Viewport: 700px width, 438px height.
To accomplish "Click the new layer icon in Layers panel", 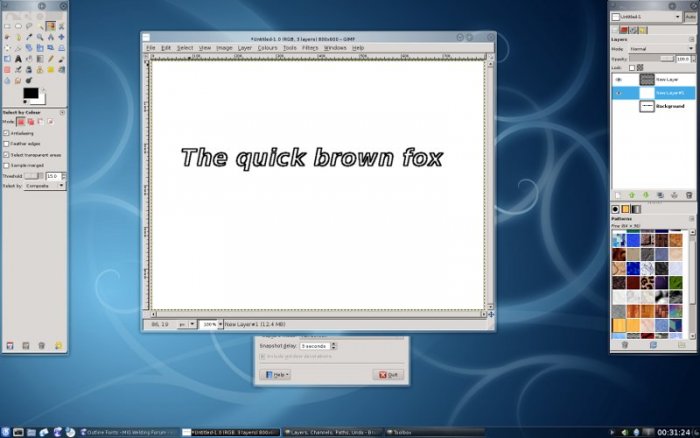I will pos(618,195).
